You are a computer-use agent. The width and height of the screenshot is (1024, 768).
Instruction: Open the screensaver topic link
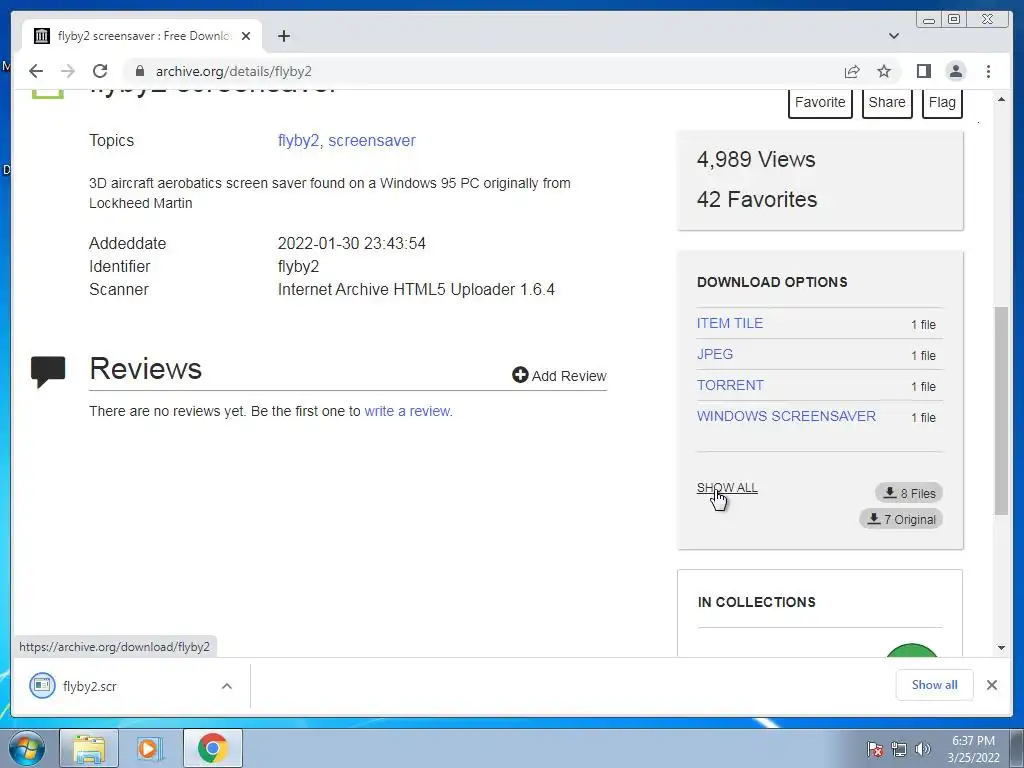(372, 140)
